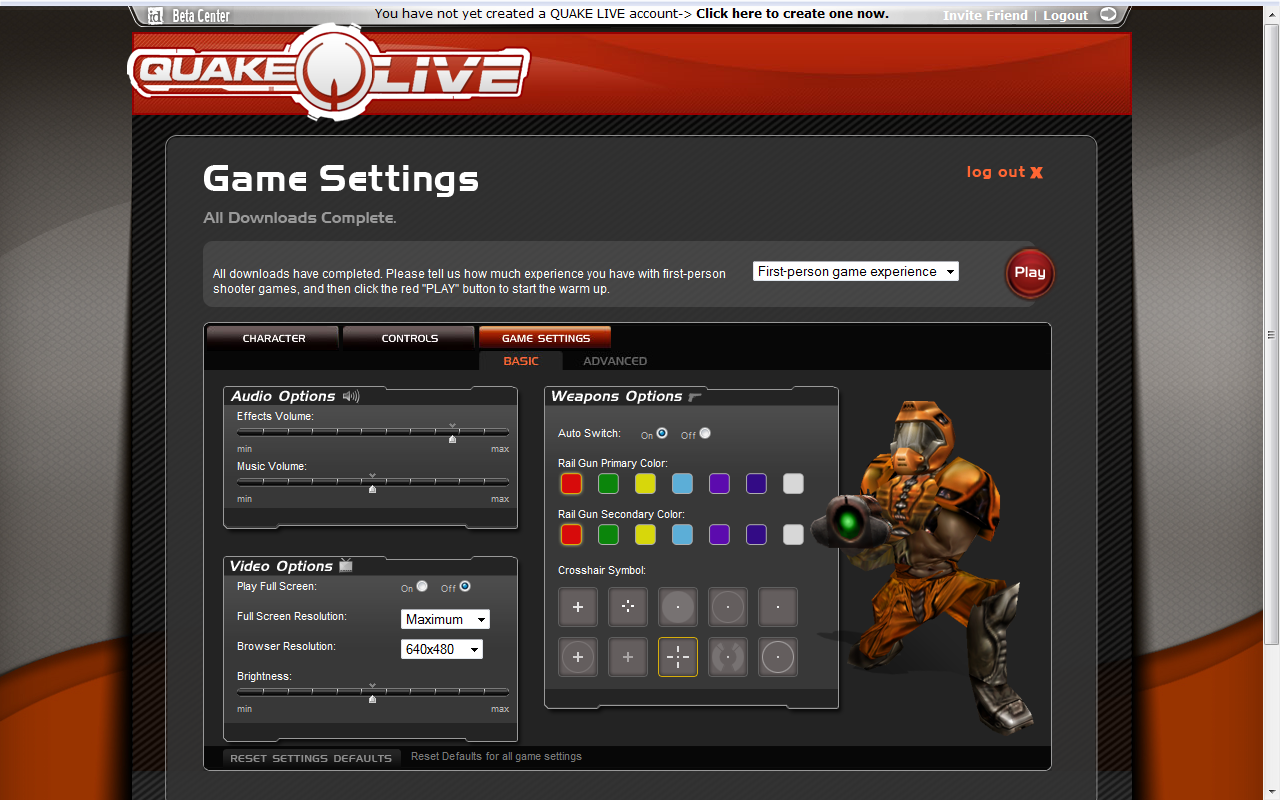Set Rail Gun Secondary Color to violet

719,535
